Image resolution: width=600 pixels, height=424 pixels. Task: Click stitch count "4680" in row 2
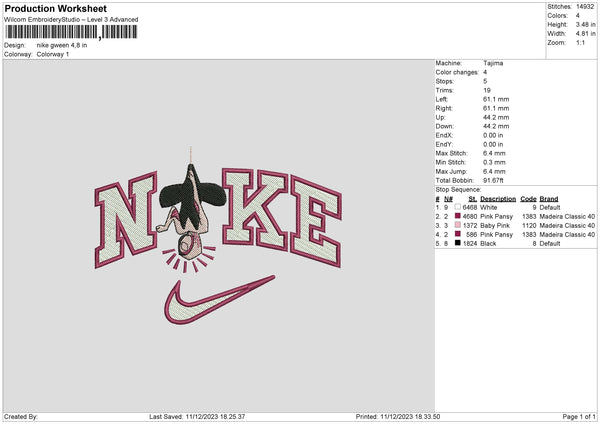(470, 216)
